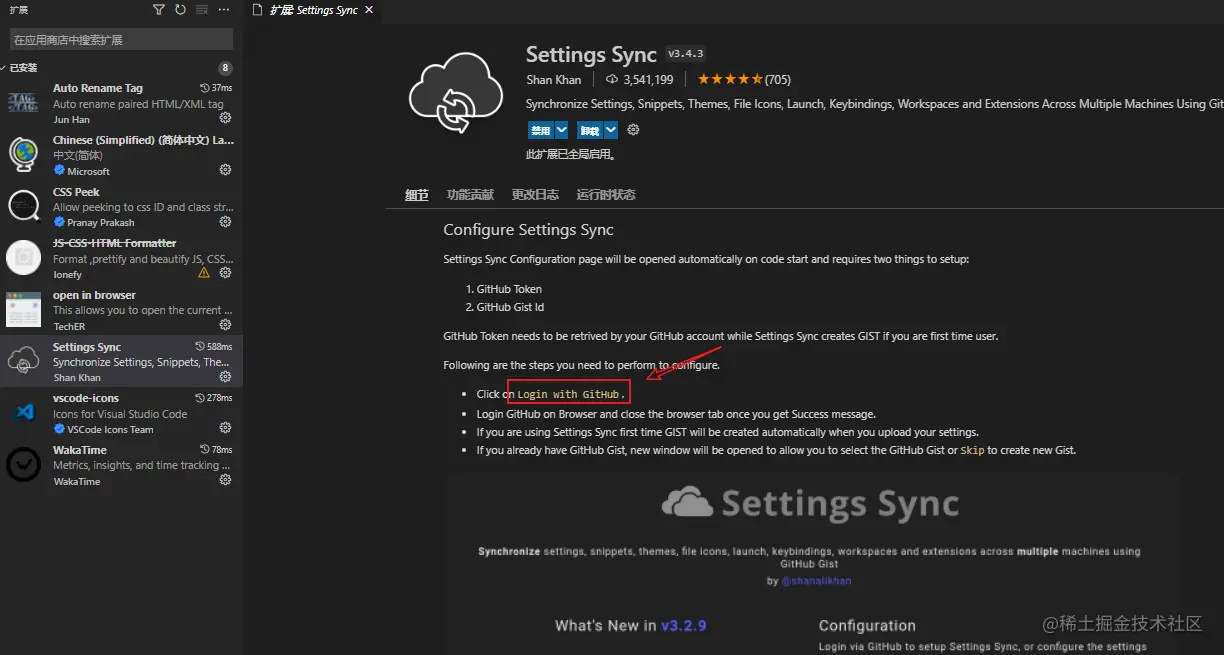This screenshot has height=655, width=1224.
Task: Focus the extension marketplace search box
Action: (x=121, y=39)
